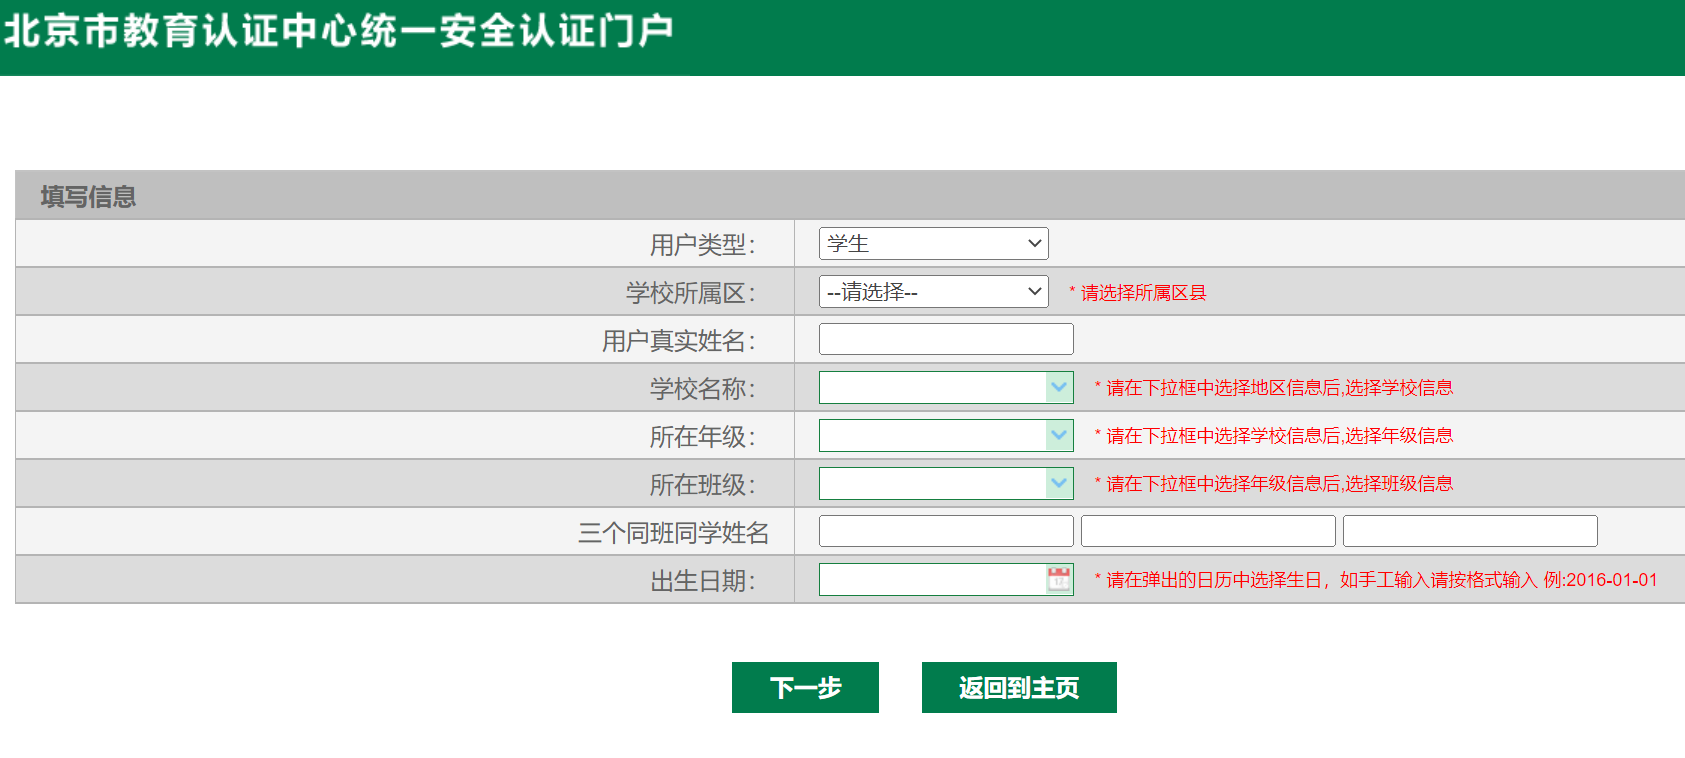This screenshot has width=1685, height=758.
Task: Click the 用户真实姓名 text field
Action: coord(945,339)
